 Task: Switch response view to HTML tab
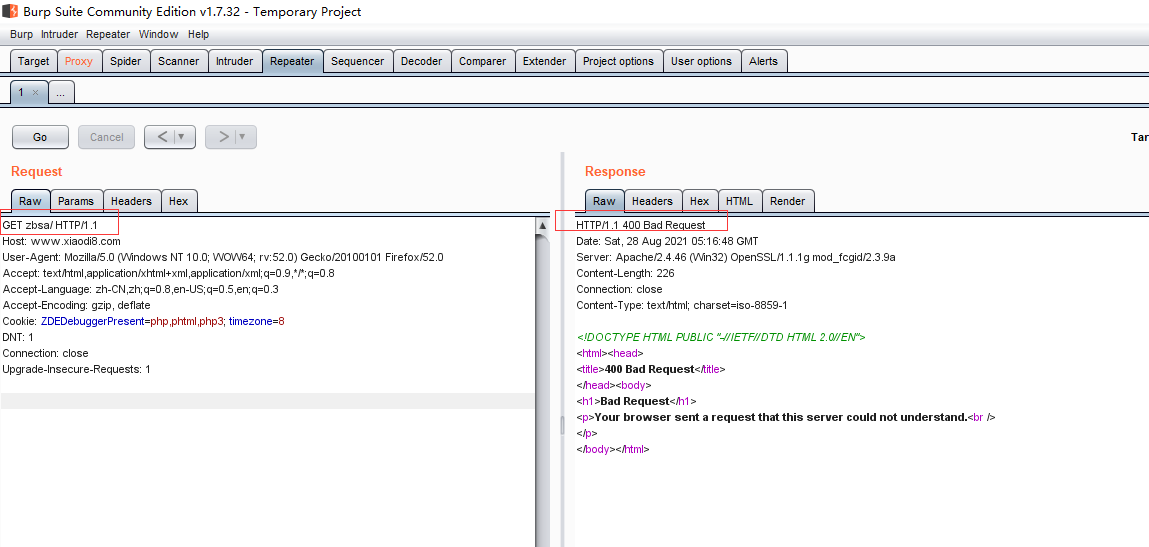[x=739, y=201]
